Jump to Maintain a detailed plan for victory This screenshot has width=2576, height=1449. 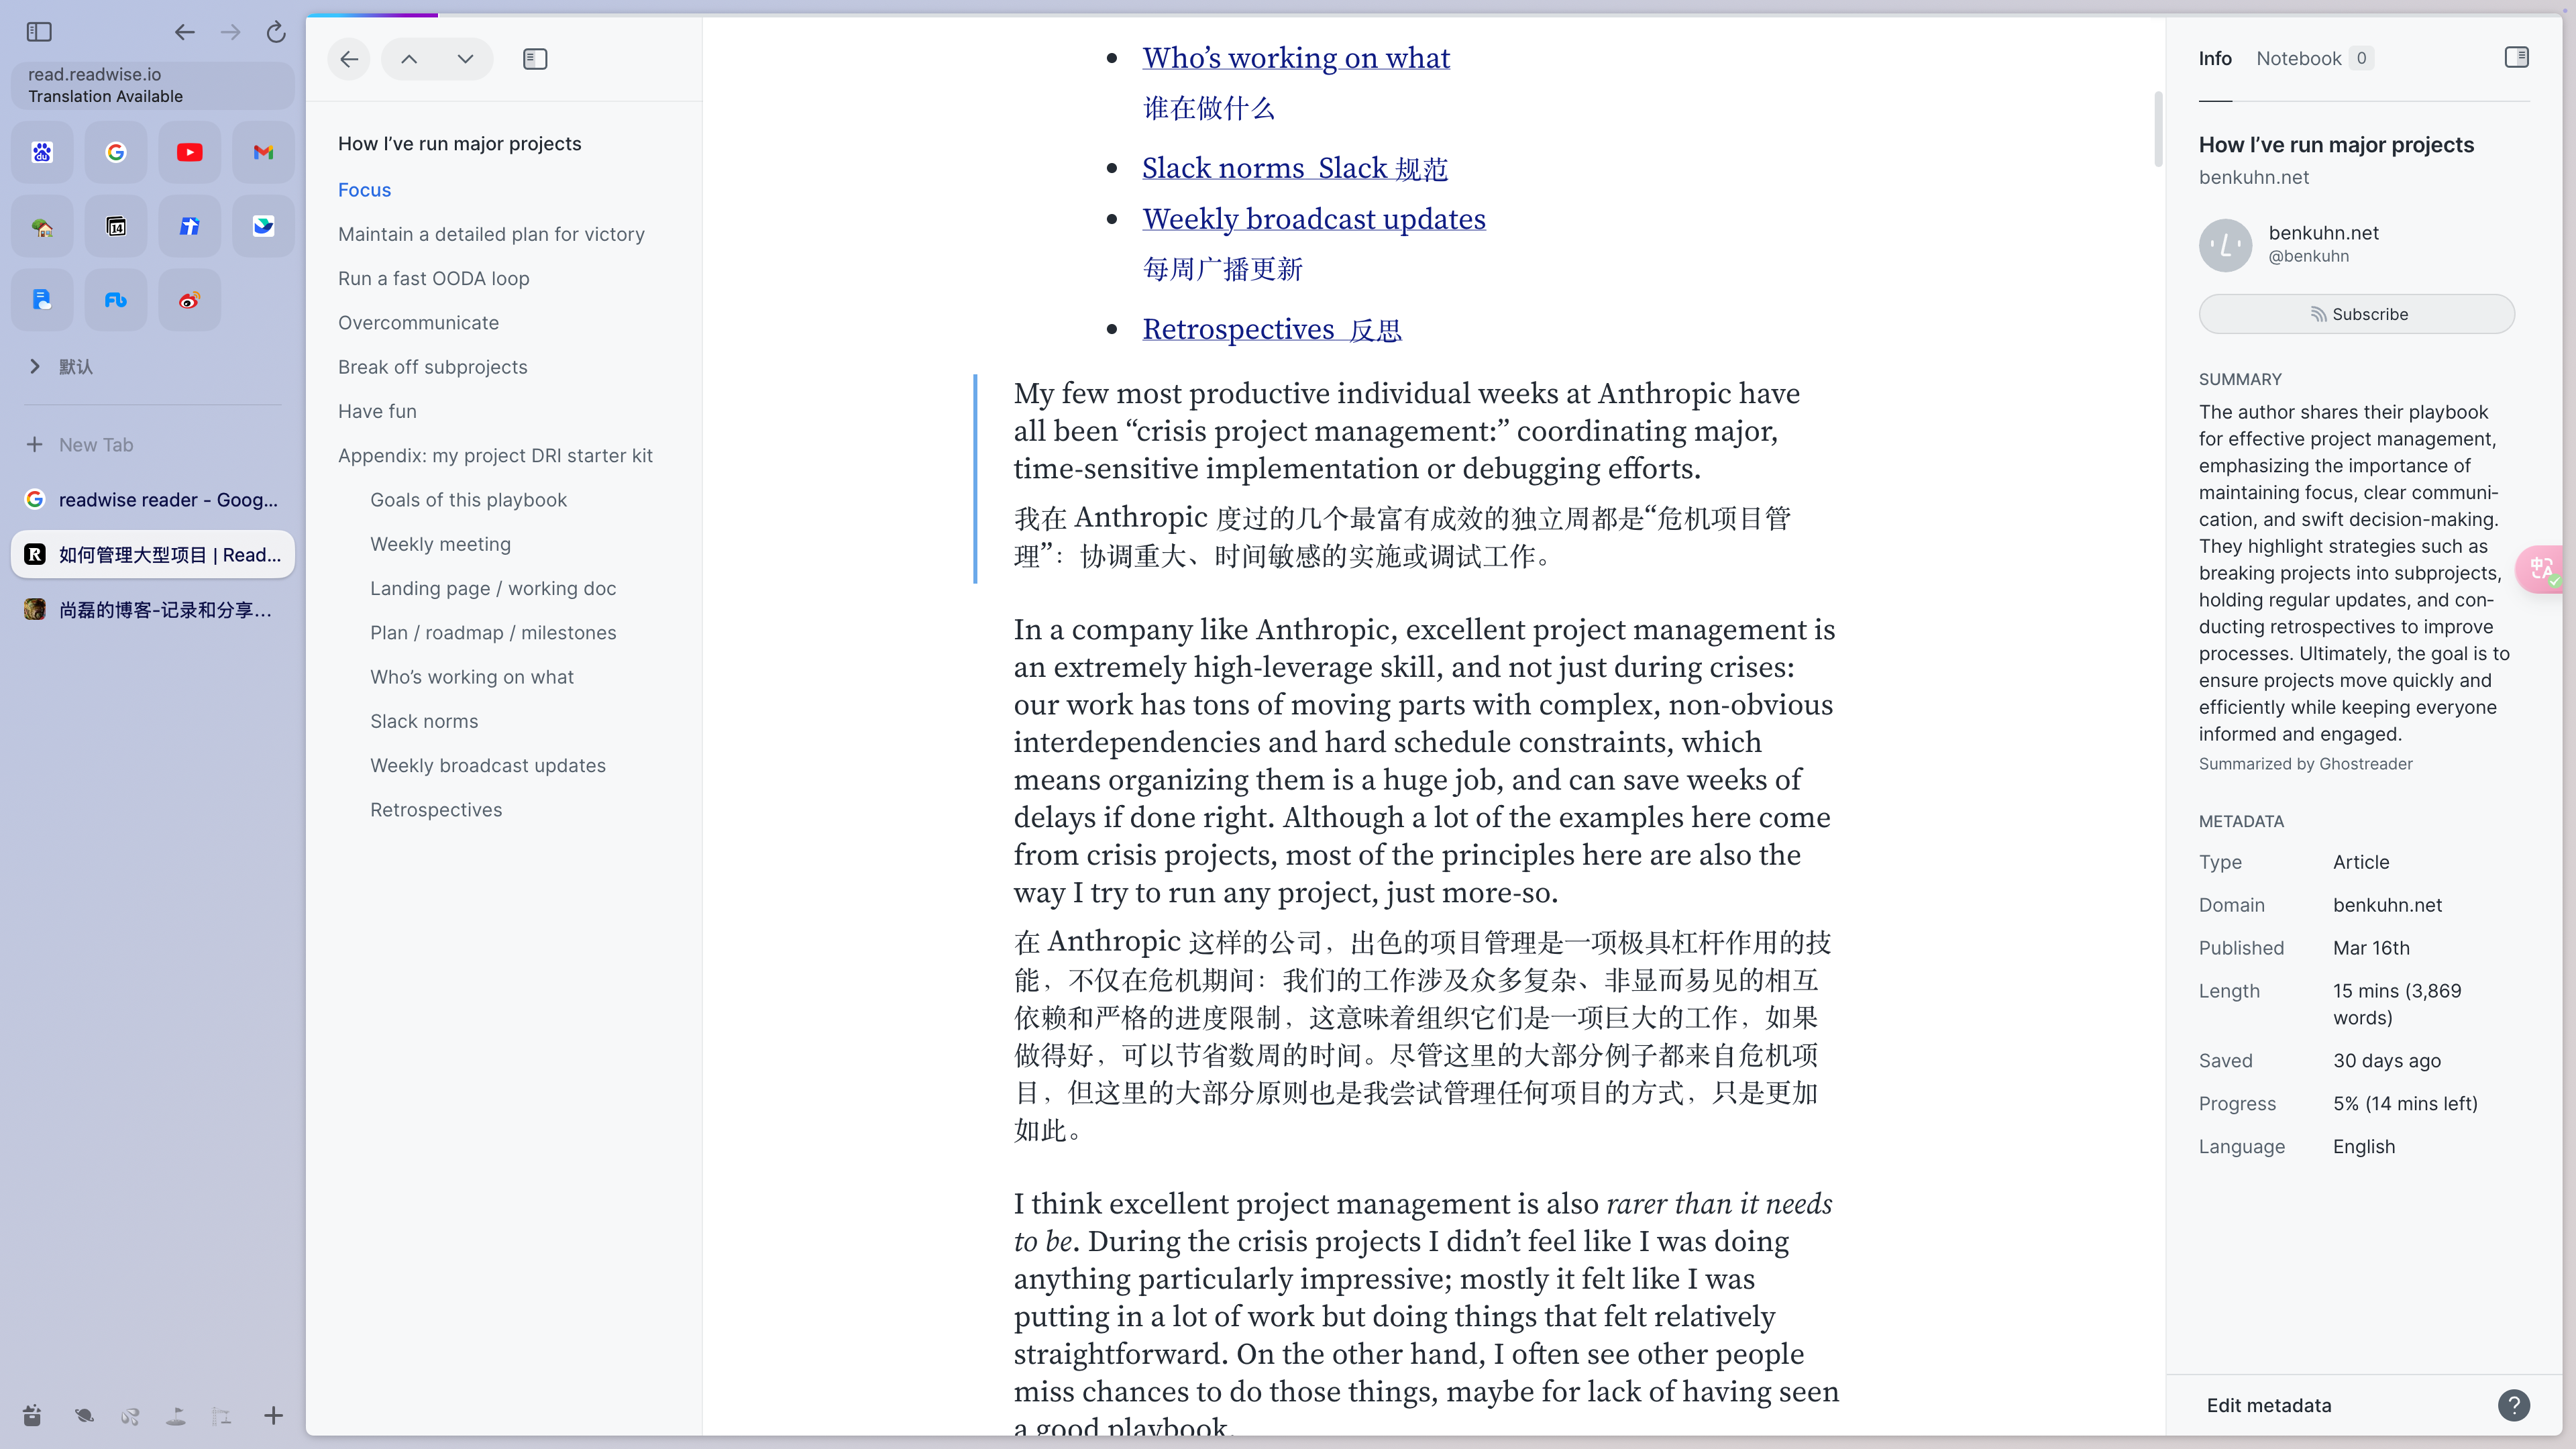point(491,234)
